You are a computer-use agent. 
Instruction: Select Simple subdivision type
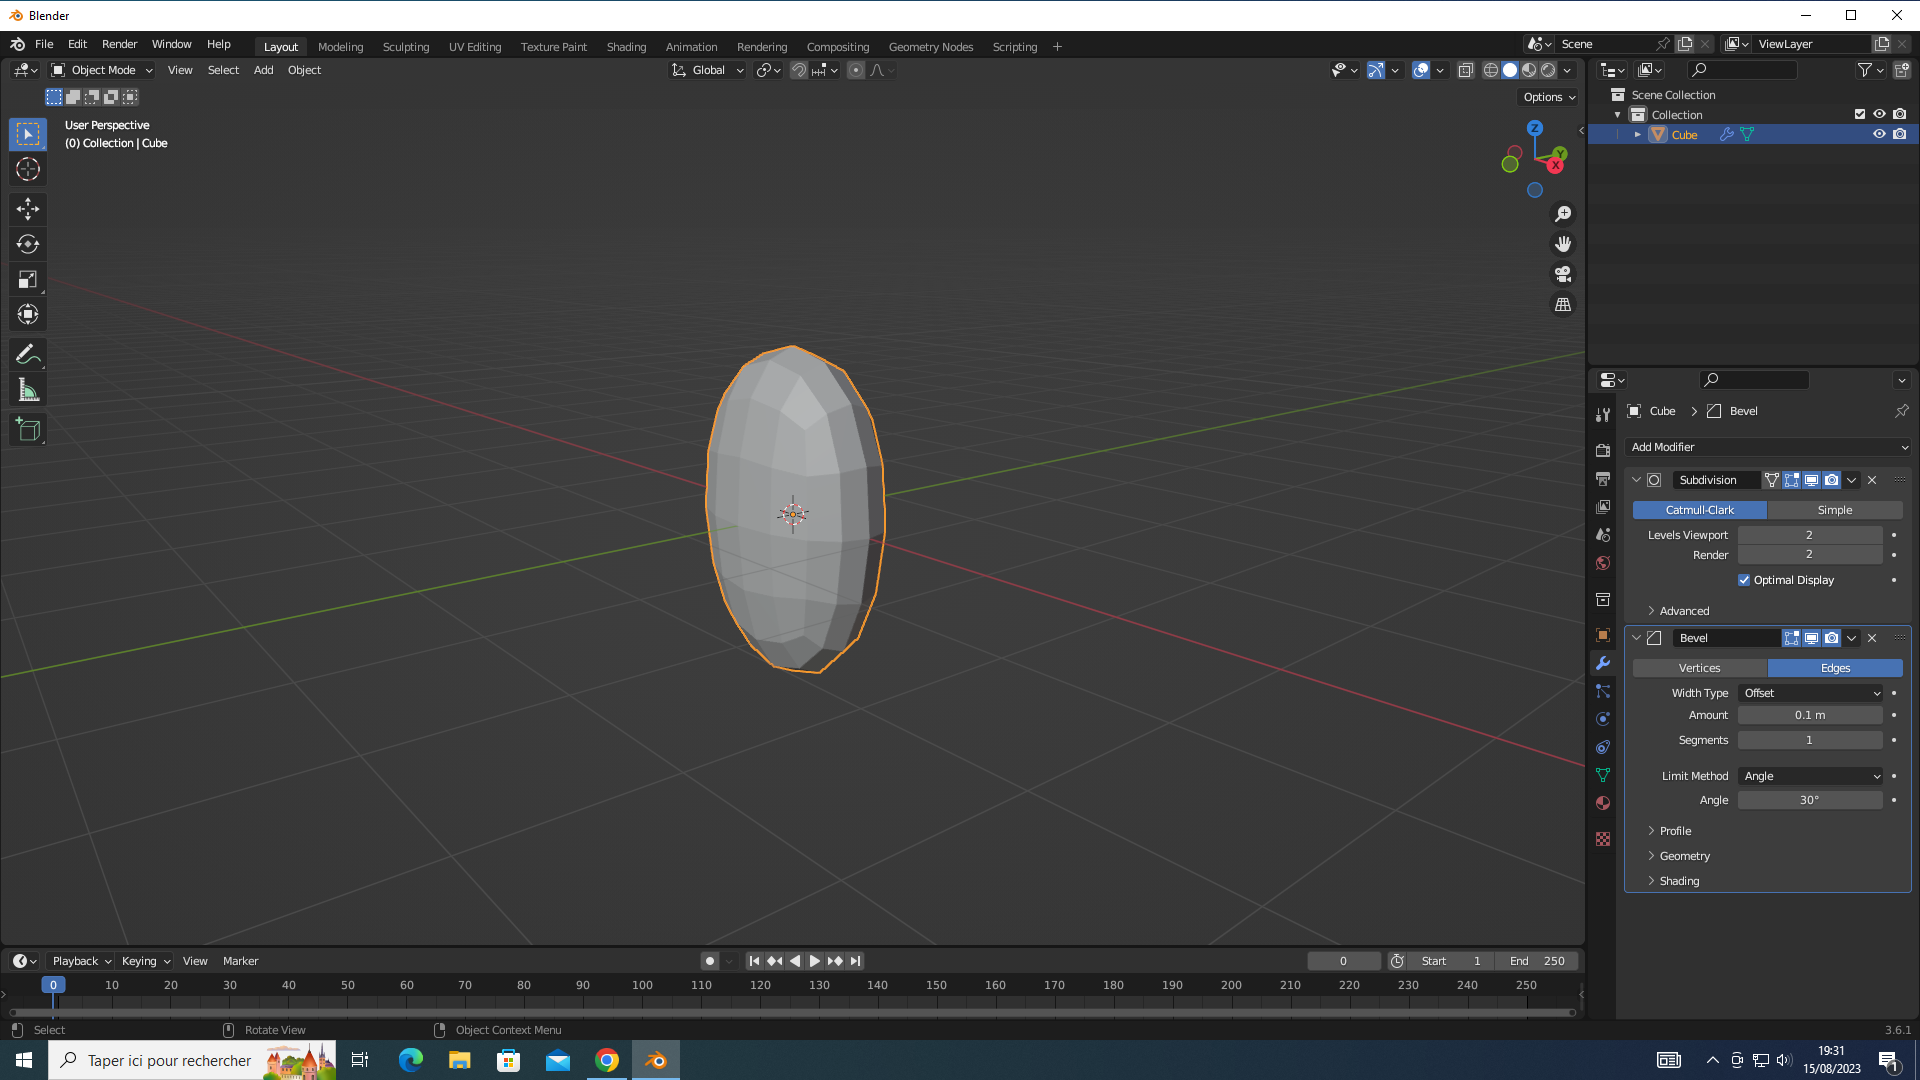click(x=1835, y=510)
